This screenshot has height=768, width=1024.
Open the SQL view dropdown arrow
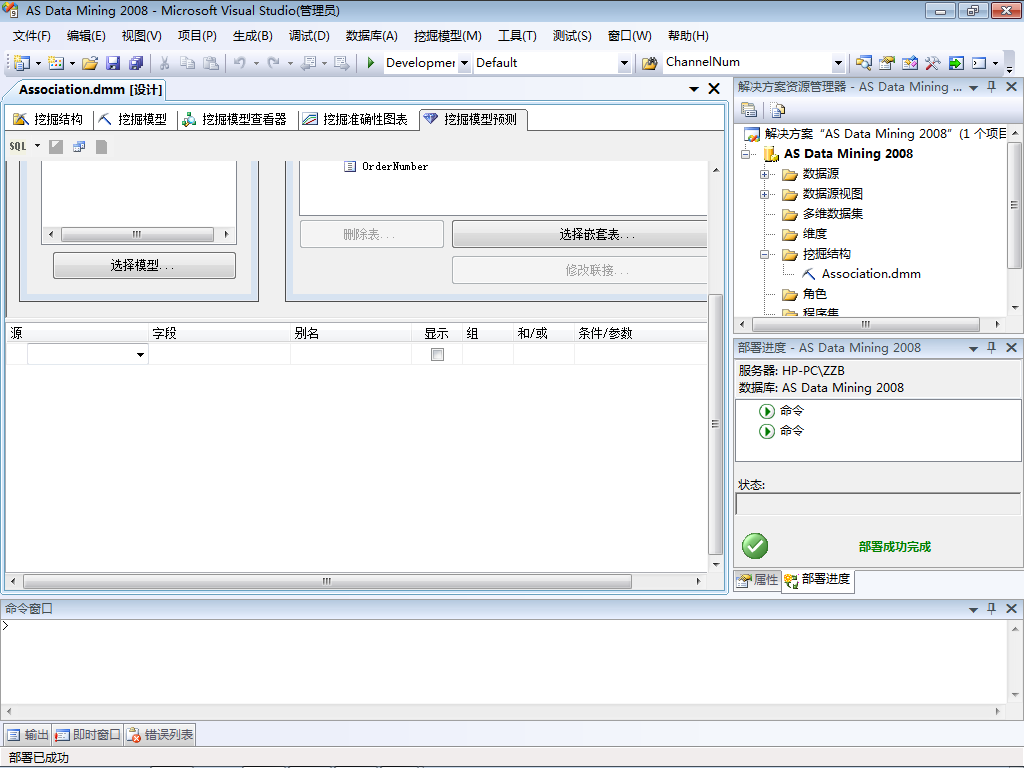[37, 146]
